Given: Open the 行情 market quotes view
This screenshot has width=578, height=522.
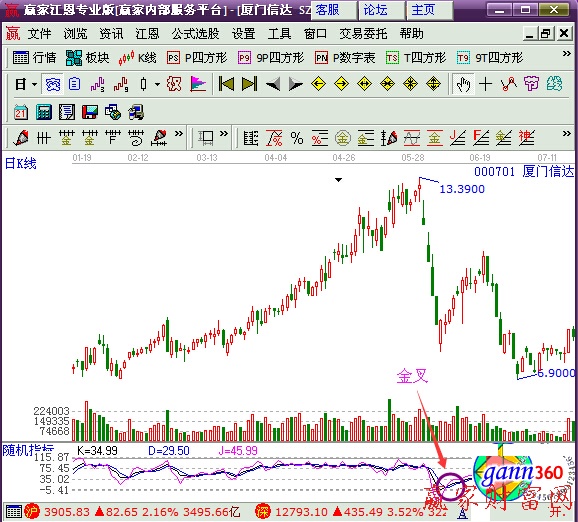Looking at the screenshot, I should tap(34, 58).
